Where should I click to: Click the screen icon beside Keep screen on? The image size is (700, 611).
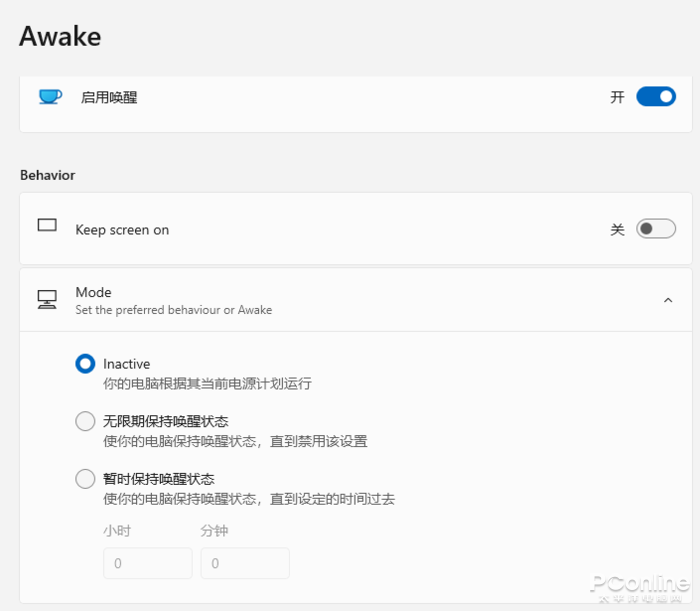tap(47, 226)
